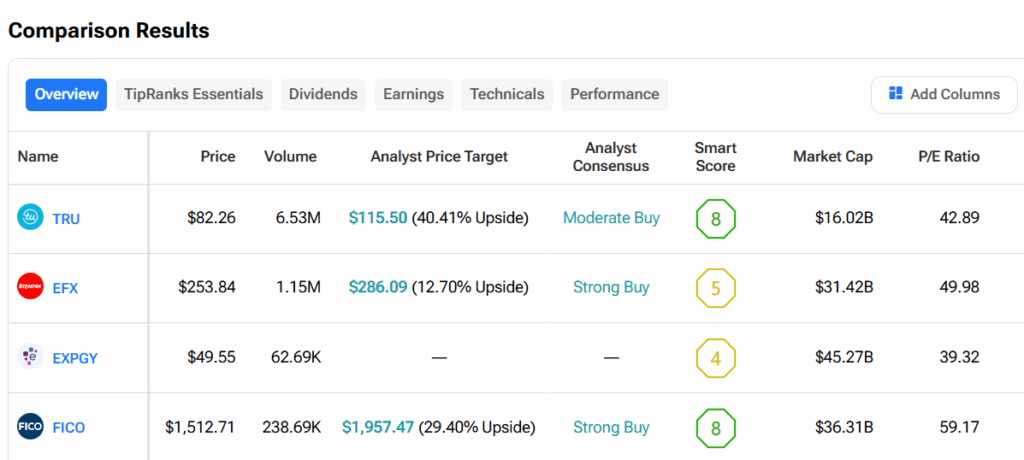The height and width of the screenshot is (460, 1024).
Task: Click TRU's Smart Score 8 badge
Action: pyautogui.click(x=715, y=218)
